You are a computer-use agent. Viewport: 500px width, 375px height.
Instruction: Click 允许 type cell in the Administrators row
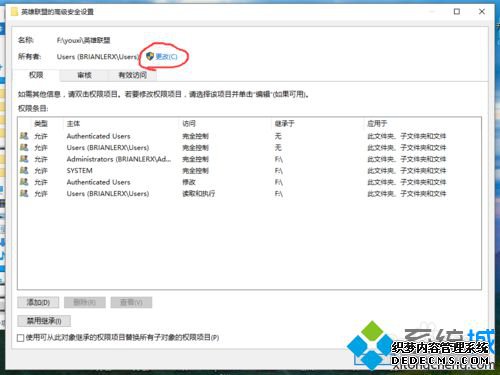[41, 159]
